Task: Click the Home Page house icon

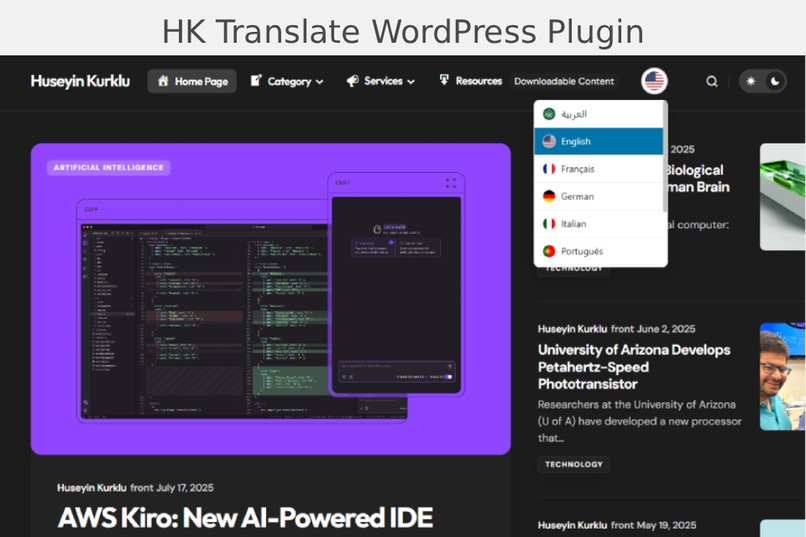Action: (x=163, y=81)
